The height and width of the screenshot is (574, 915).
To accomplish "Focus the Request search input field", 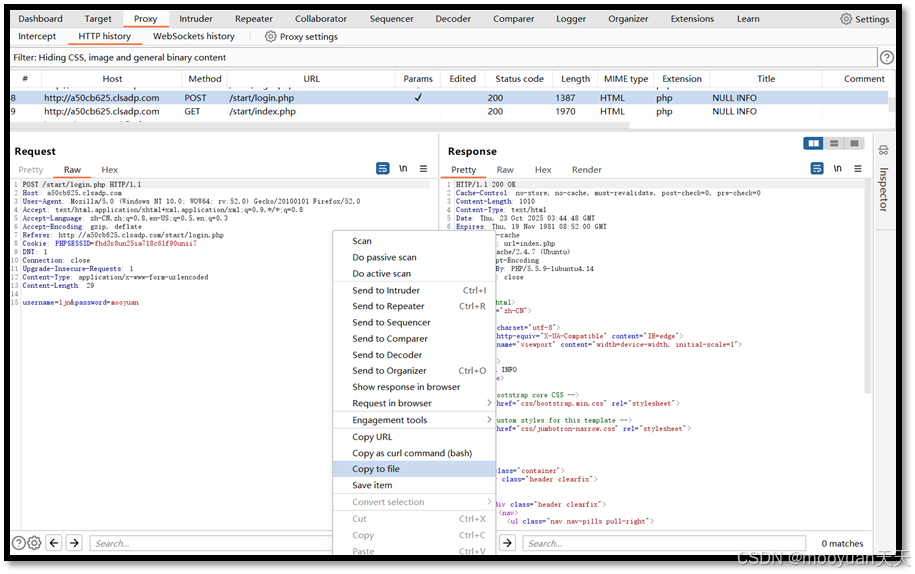I will [x=211, y=543].
